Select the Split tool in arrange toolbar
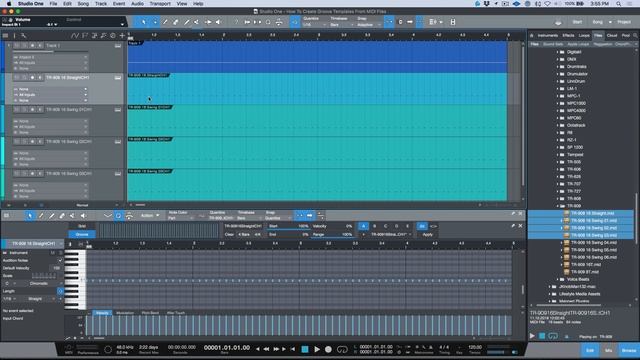 click(x=165, y=22)
